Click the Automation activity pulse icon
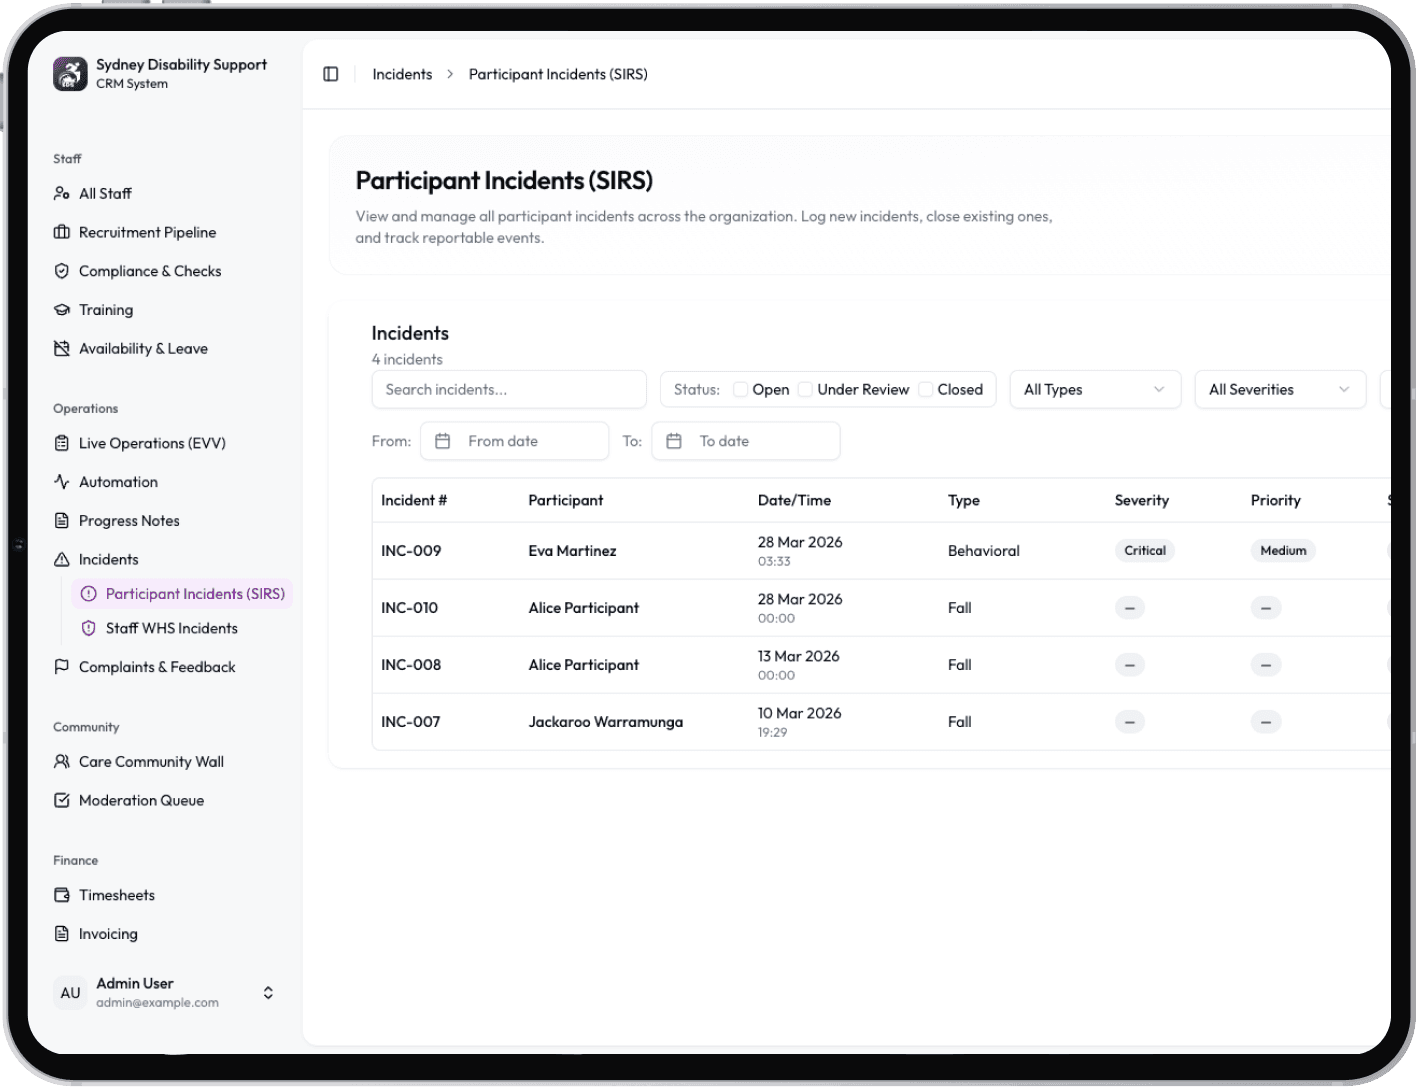The height and width of the screenshot is (1092, 1424). [62, 482]
